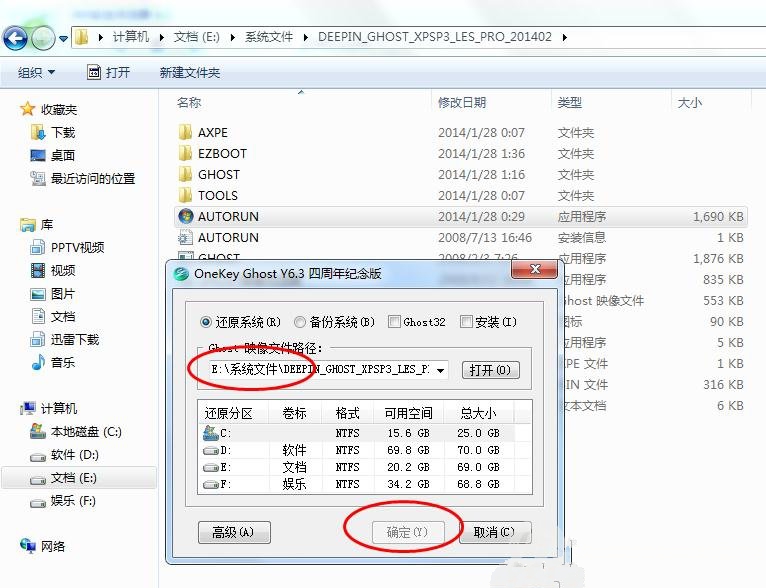
Task: Click the 打开 toolbar item
Action: pos(108,72)
